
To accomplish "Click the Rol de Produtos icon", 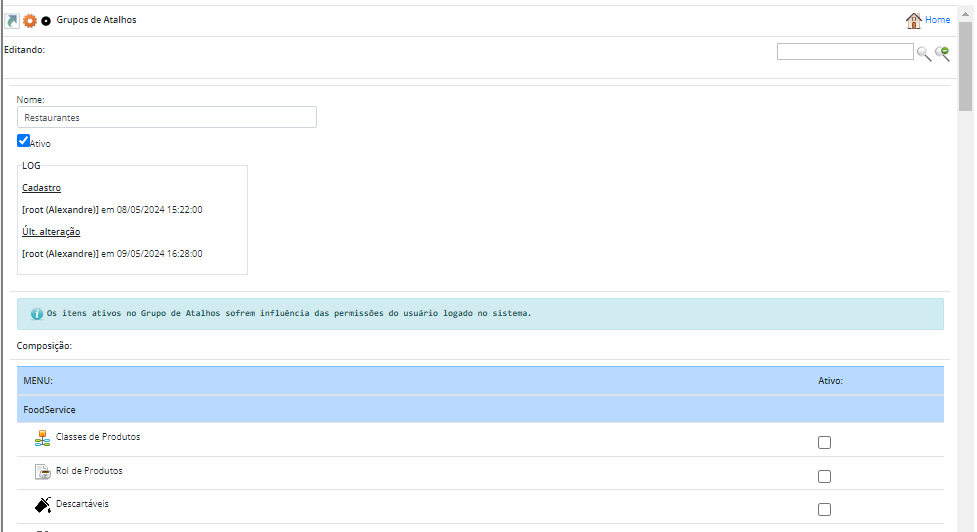I will tap(42, 472).
